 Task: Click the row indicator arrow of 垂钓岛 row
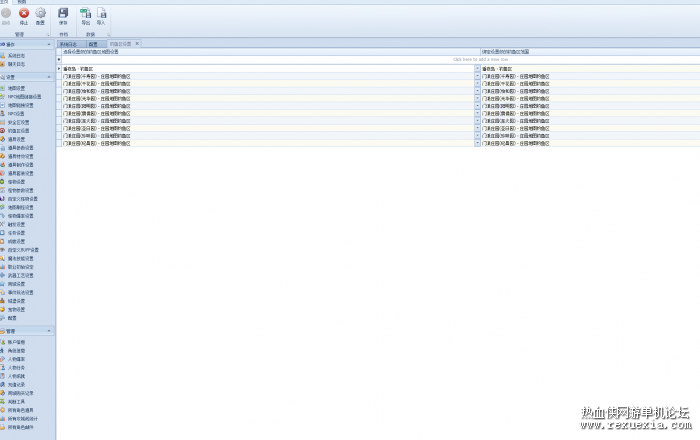point(59,69)
